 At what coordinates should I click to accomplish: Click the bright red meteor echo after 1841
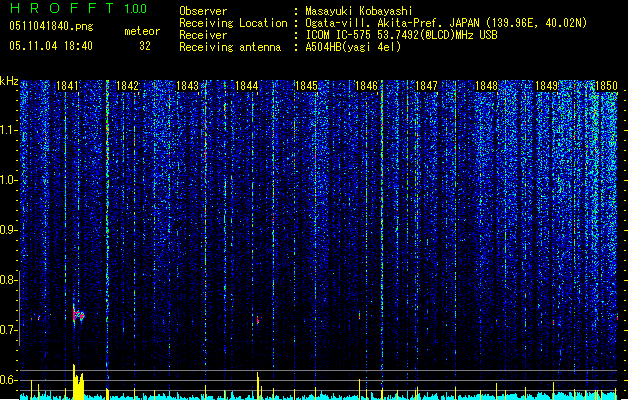79,315
